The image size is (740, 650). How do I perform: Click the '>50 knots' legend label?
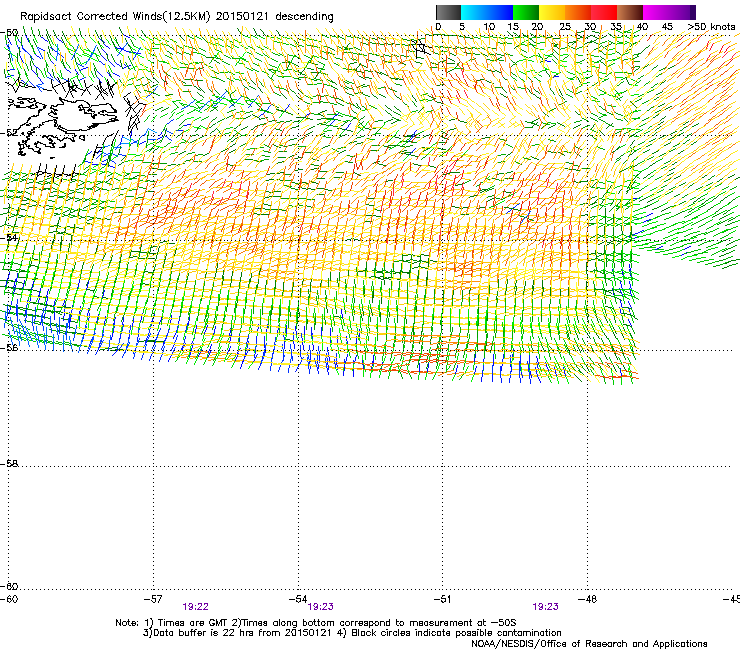[x=711, y=26]
